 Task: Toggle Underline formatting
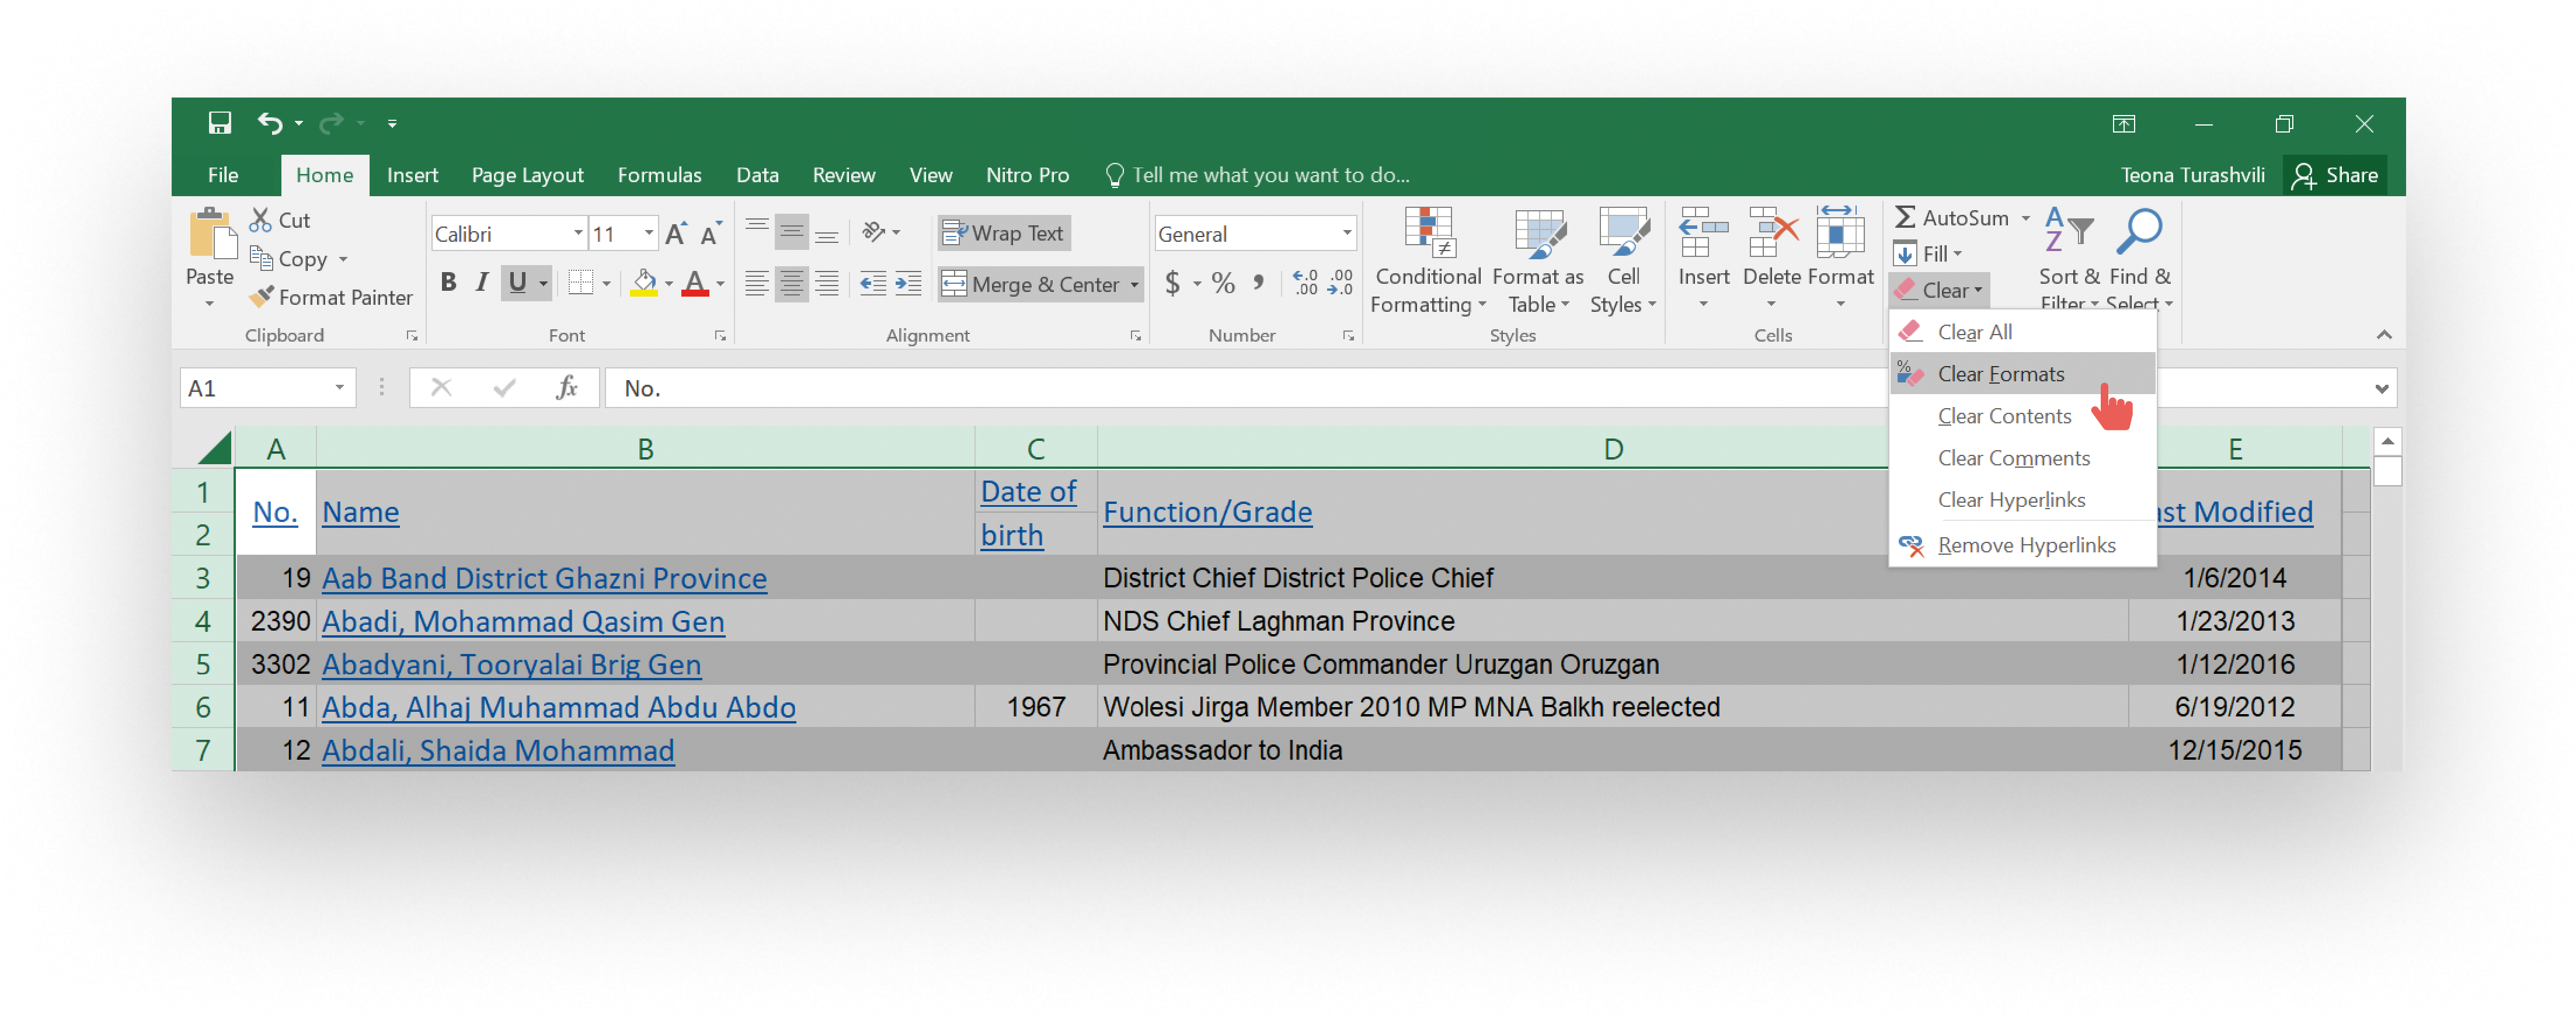pos(517,283)
